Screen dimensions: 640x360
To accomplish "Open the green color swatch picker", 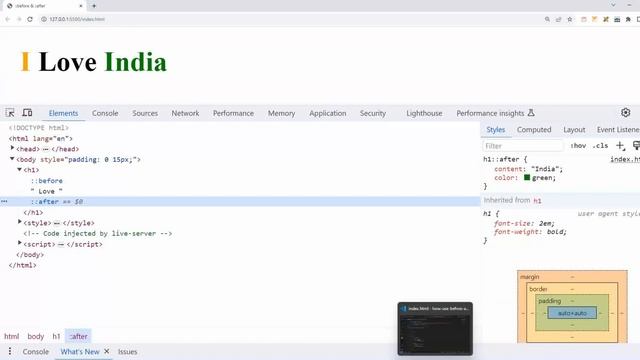I will pos(527,178).
